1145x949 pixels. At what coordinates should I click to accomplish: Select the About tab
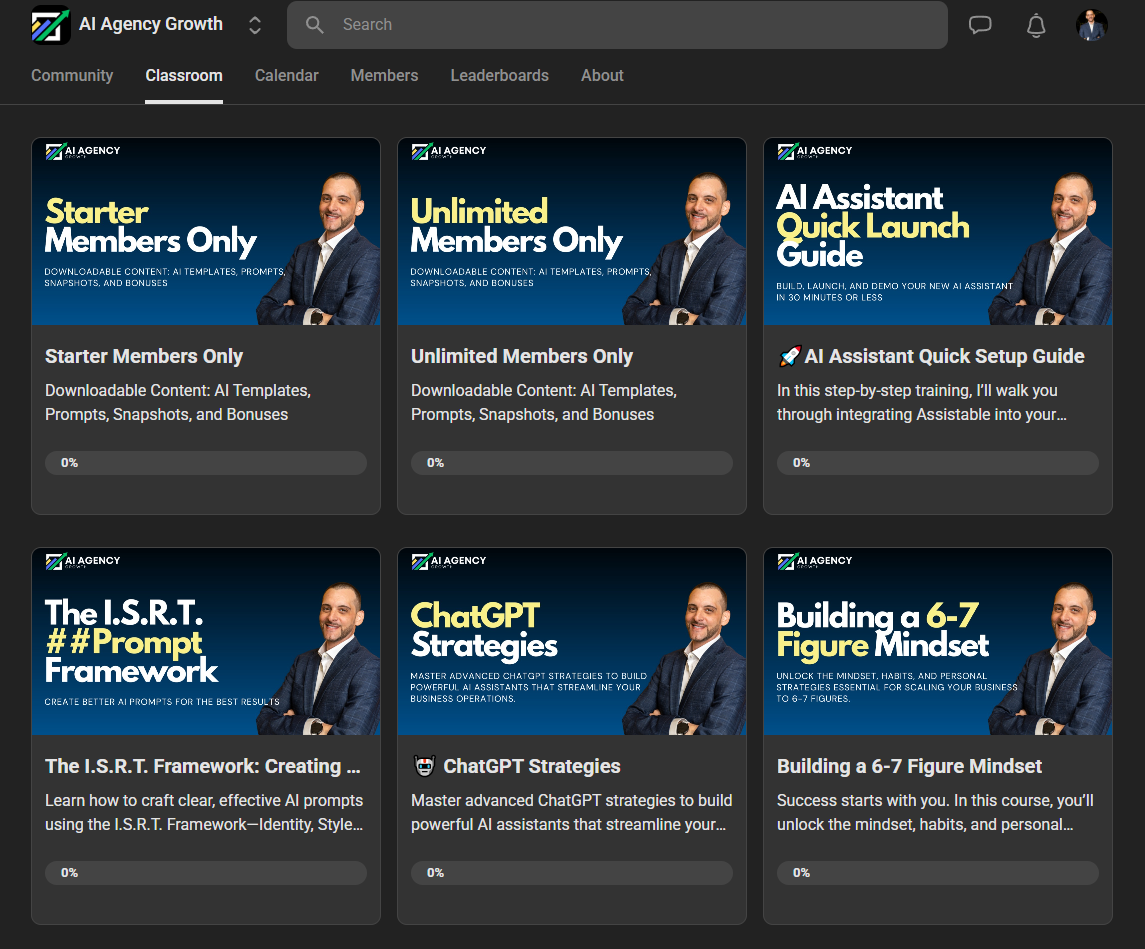pos(602,76)
